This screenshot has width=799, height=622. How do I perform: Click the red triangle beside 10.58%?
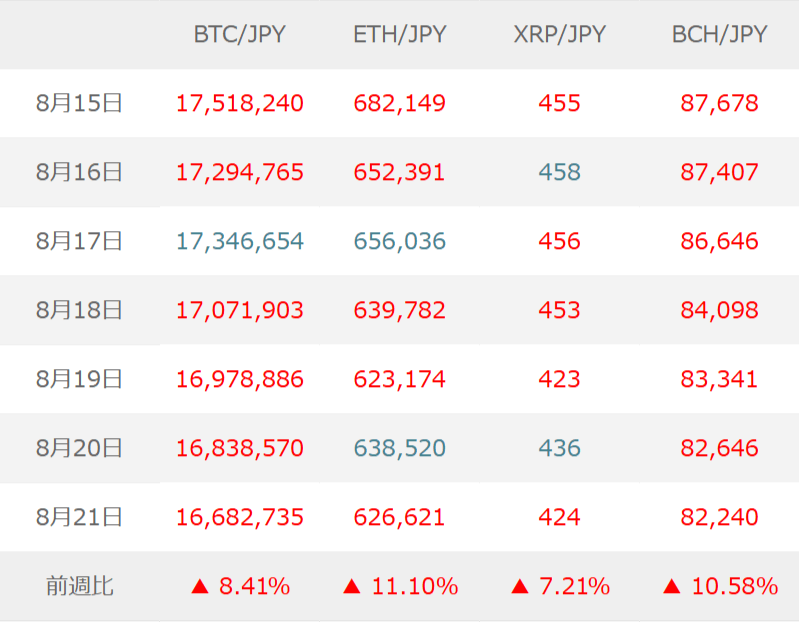tap(671, 587)
